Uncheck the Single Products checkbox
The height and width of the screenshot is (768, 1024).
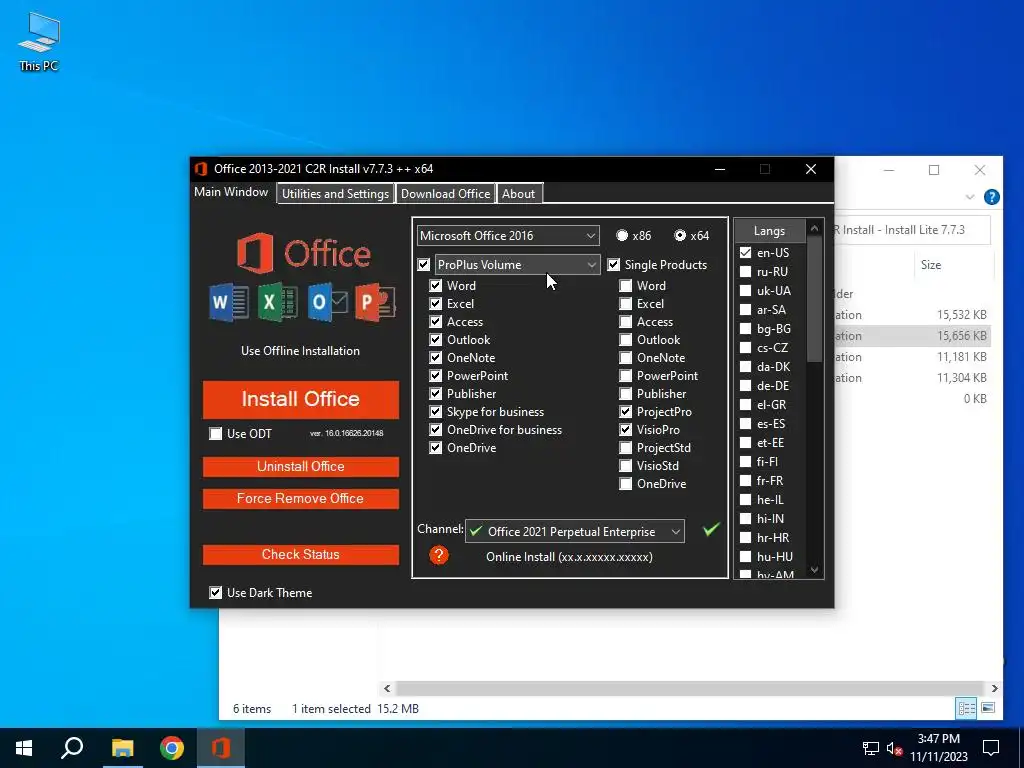click(614, 264)
